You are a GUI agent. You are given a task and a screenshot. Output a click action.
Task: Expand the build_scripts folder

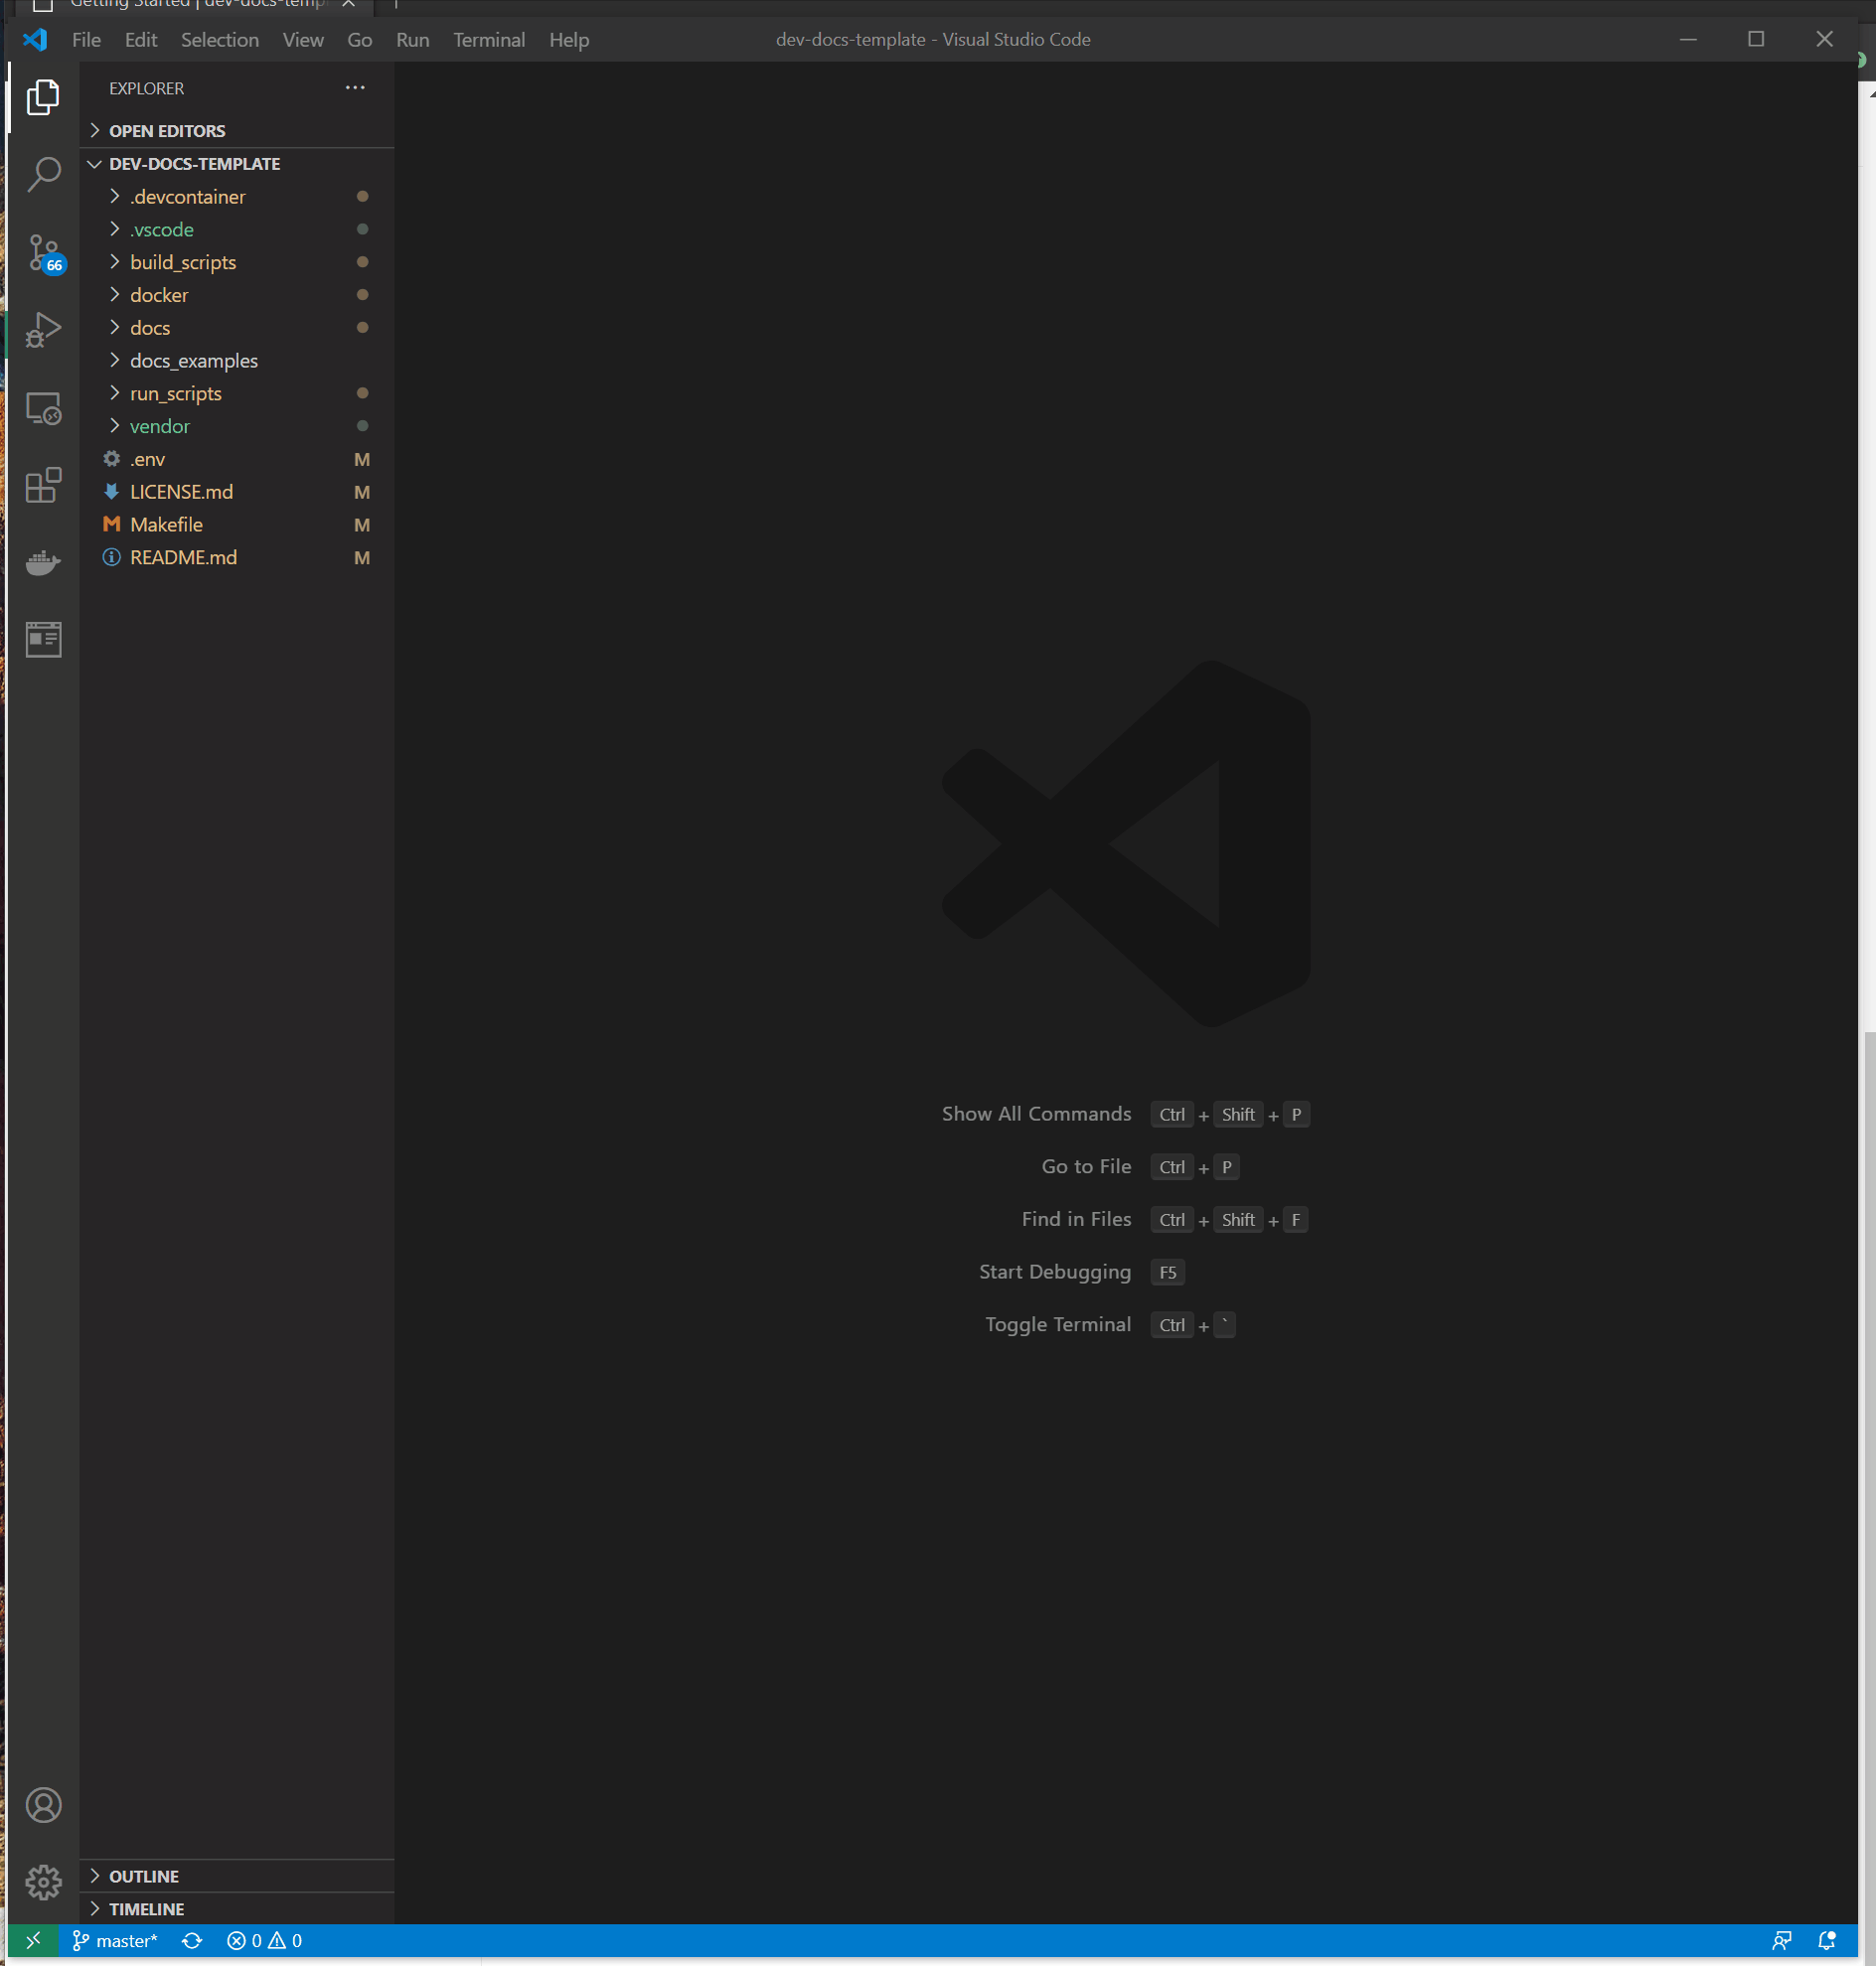pyautogui.click(x=183, y=262)
